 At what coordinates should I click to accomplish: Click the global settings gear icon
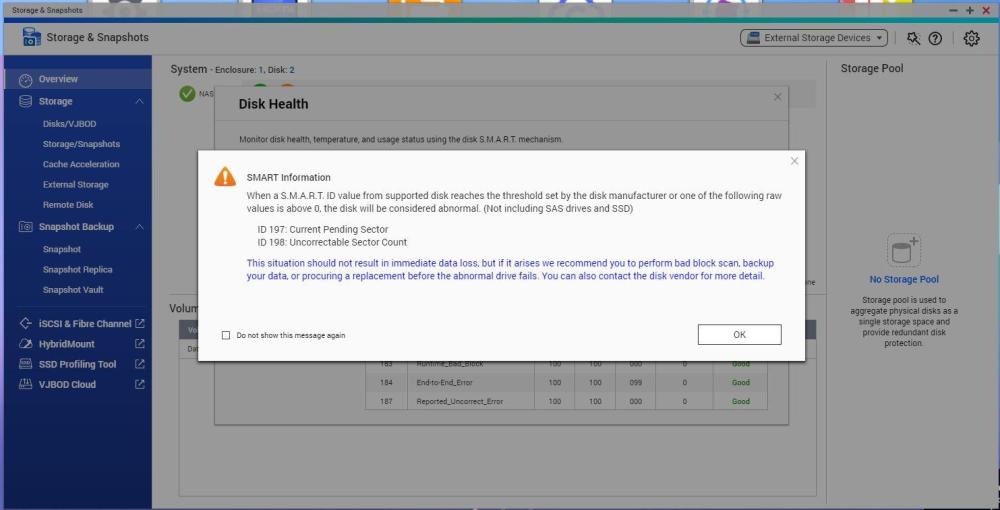(971, 38)
